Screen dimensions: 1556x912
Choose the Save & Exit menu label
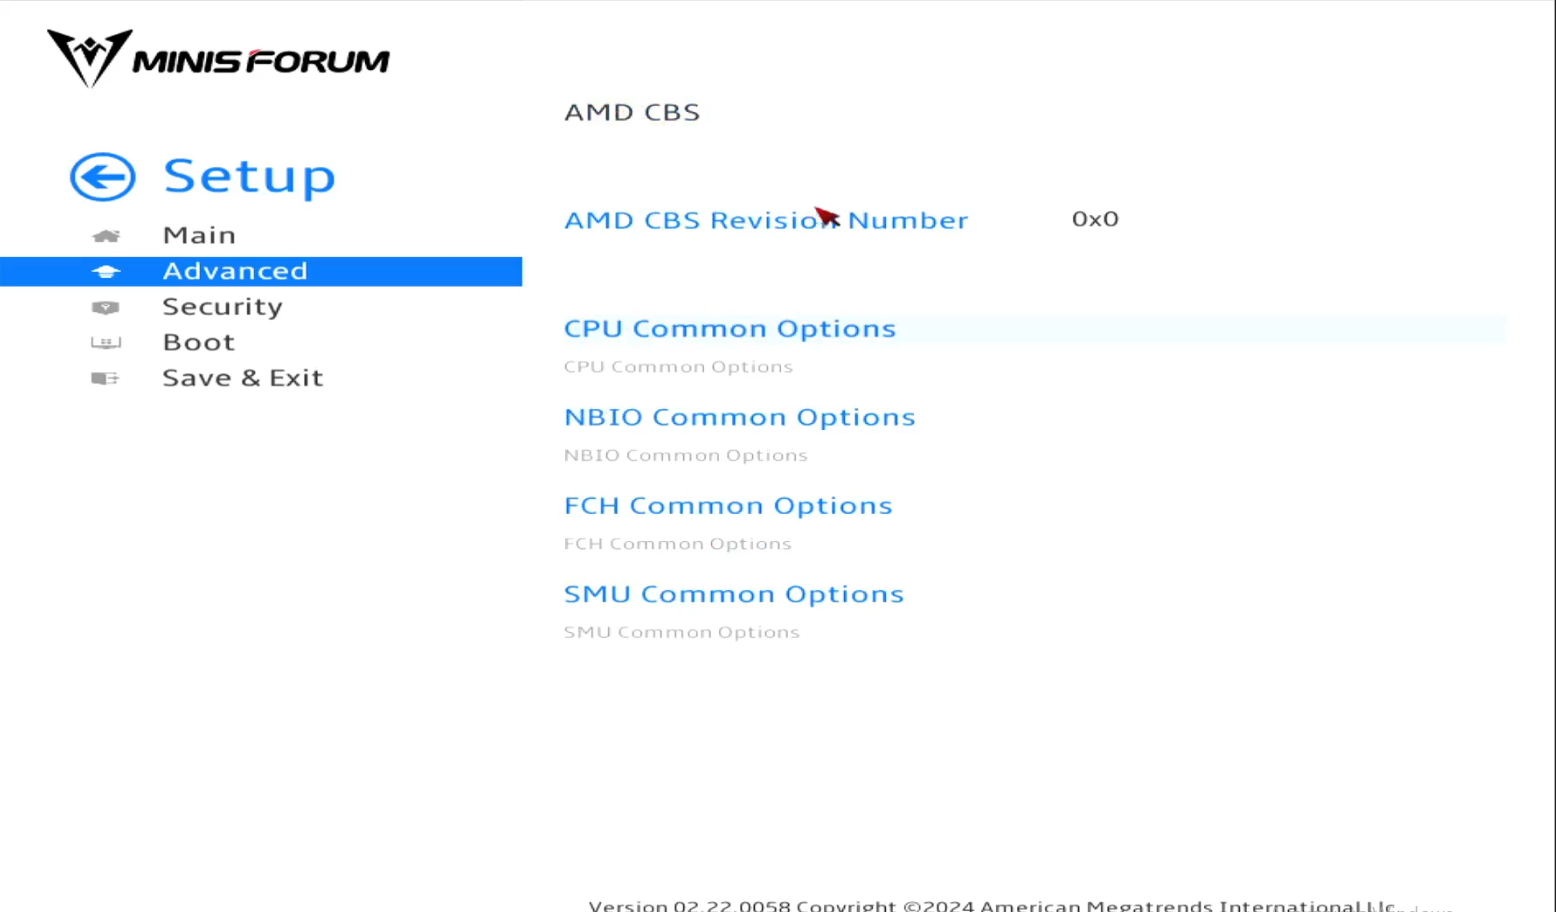[242, 378]
